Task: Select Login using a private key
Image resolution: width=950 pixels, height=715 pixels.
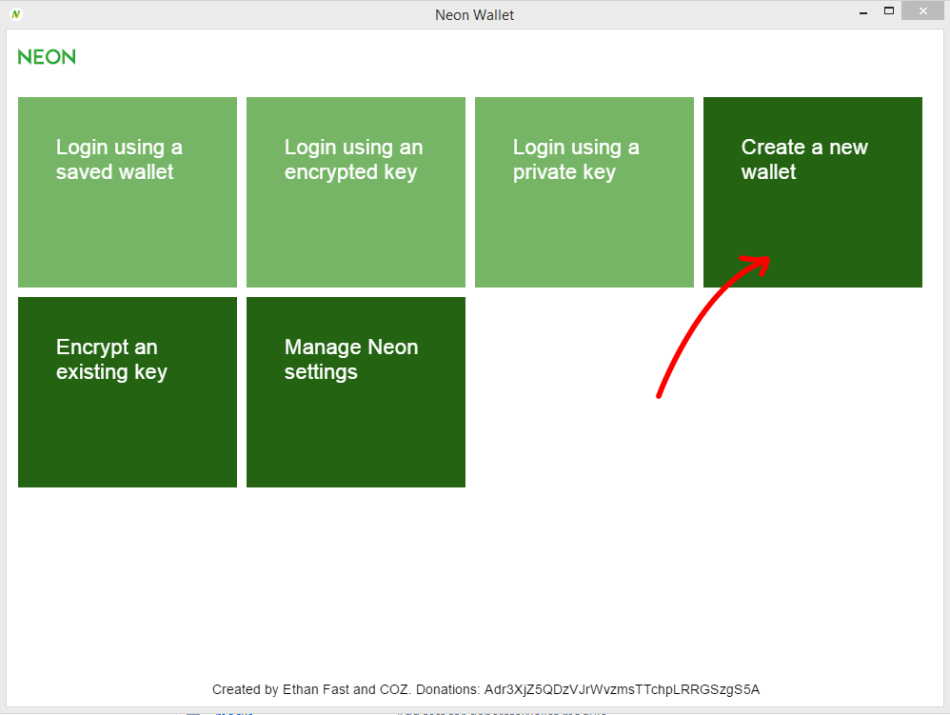Action: click(x=584, y=192)
